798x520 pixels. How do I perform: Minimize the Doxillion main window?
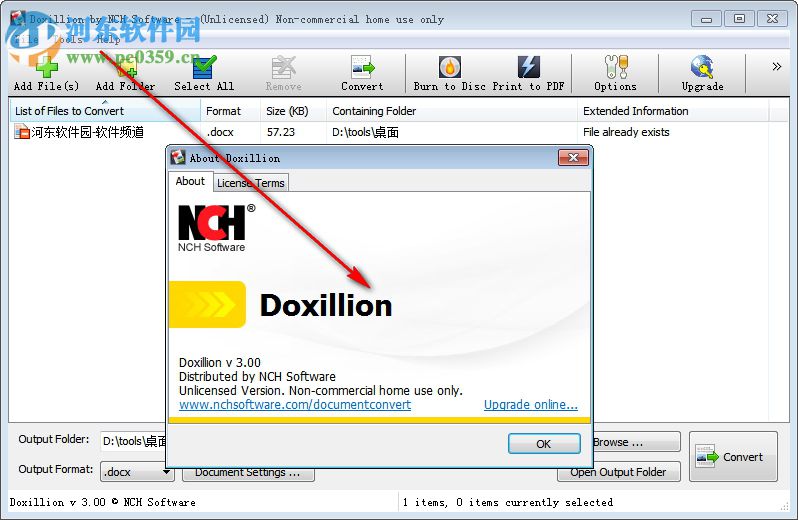click(x=706, y=19)
